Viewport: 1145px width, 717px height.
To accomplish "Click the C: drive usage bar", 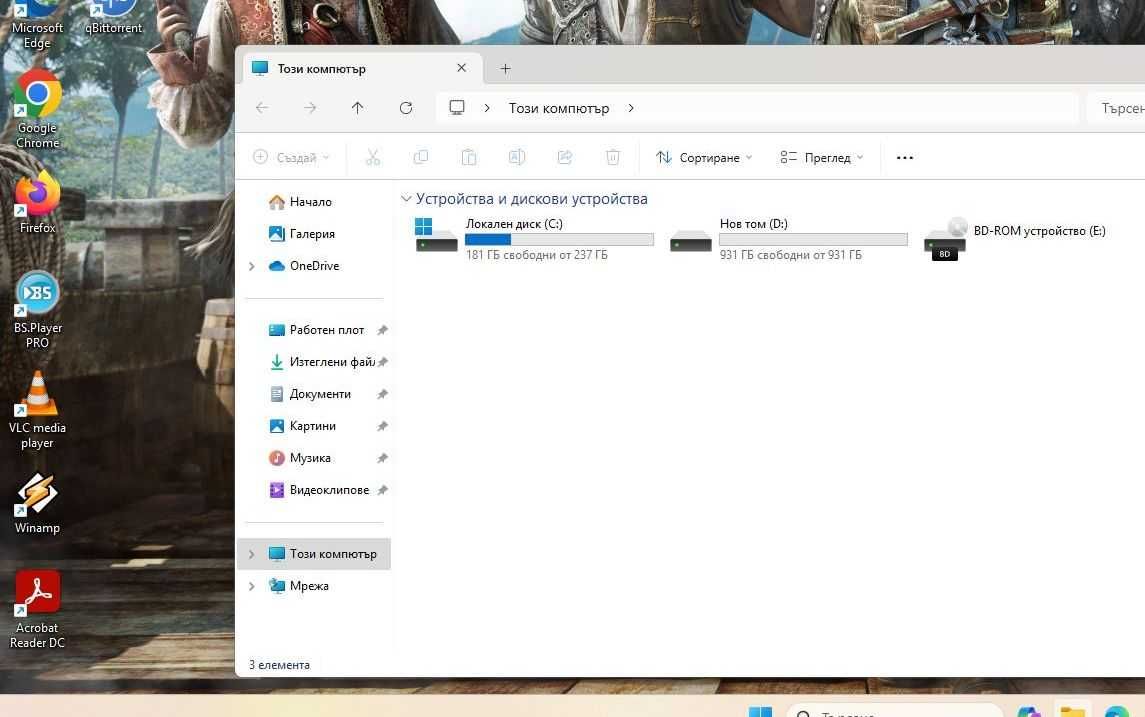I will [x=559, y=239].
